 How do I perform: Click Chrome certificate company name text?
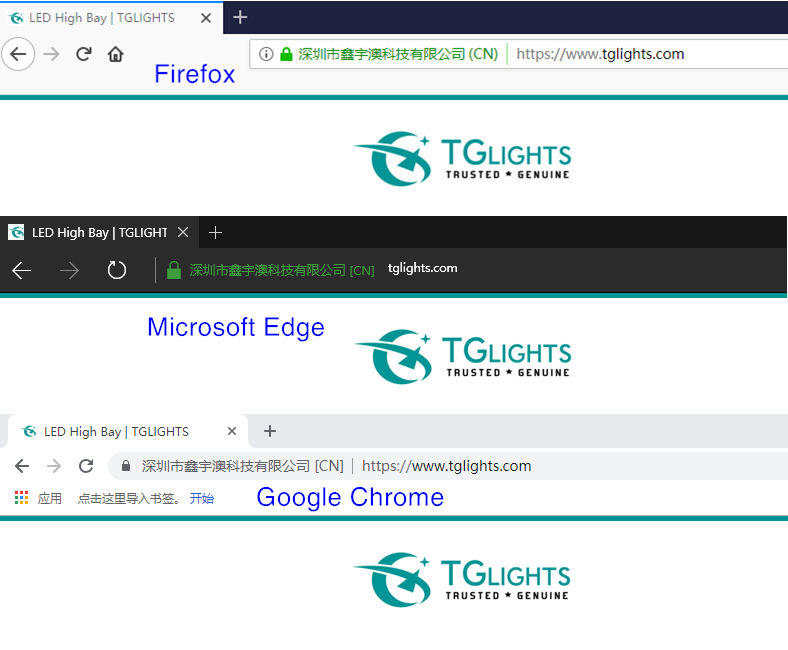point(243,466)
